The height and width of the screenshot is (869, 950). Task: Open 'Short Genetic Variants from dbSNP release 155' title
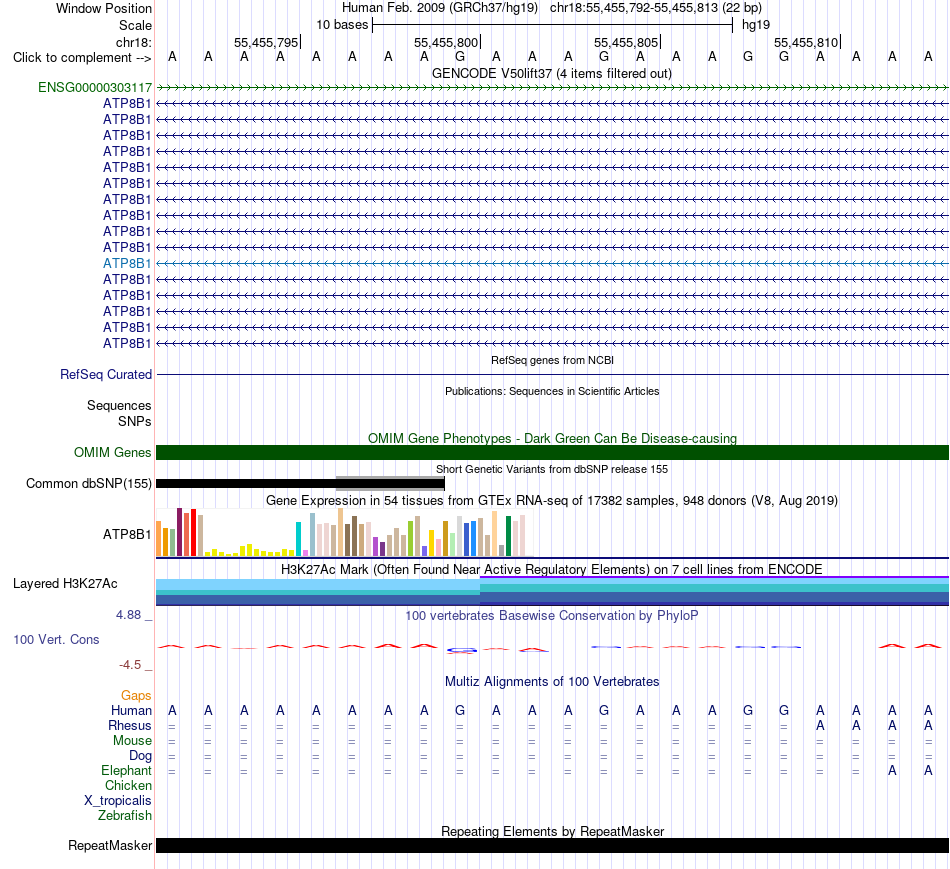click(552, 469)
